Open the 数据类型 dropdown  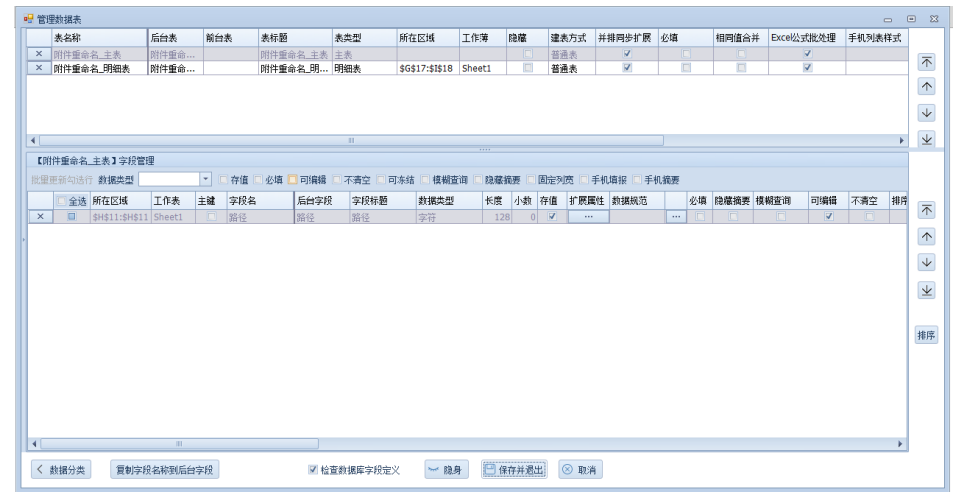click(205, 180)
